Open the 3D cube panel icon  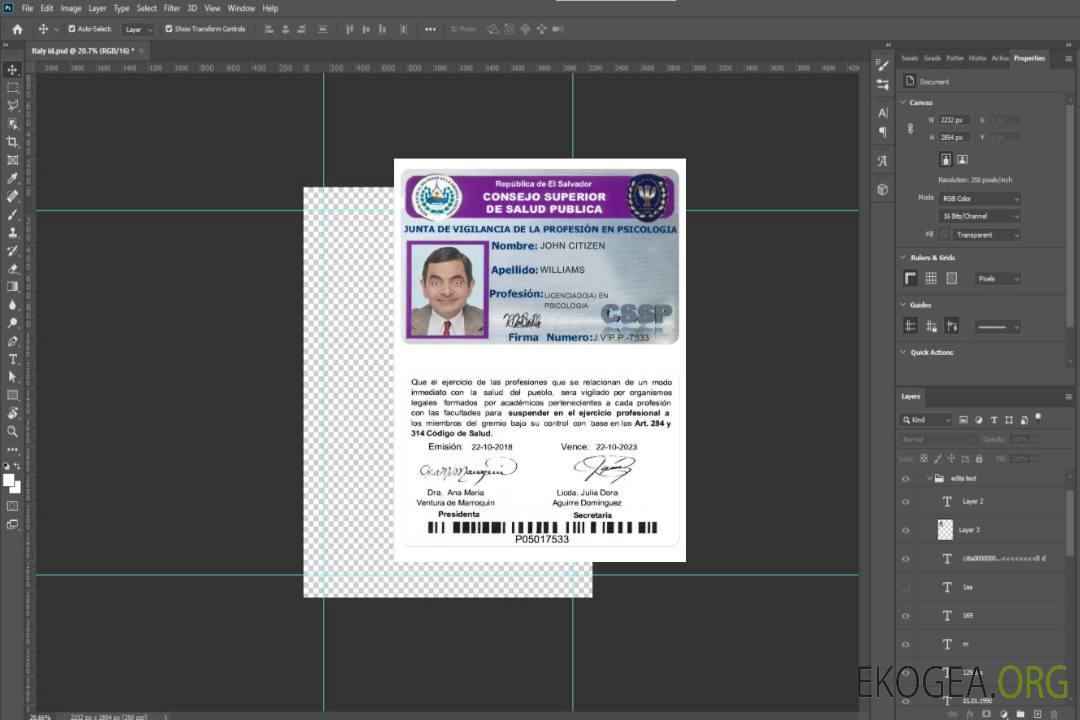coord(883,189)
